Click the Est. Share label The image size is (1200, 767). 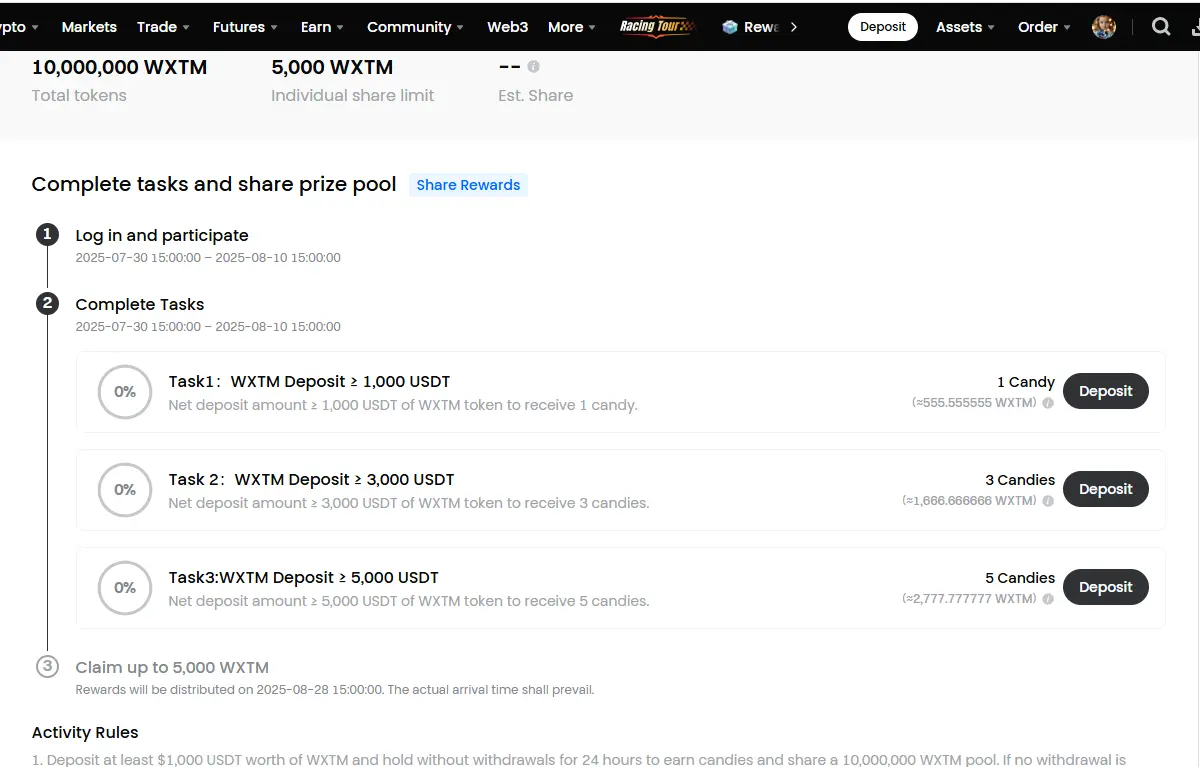click(536, 96)
